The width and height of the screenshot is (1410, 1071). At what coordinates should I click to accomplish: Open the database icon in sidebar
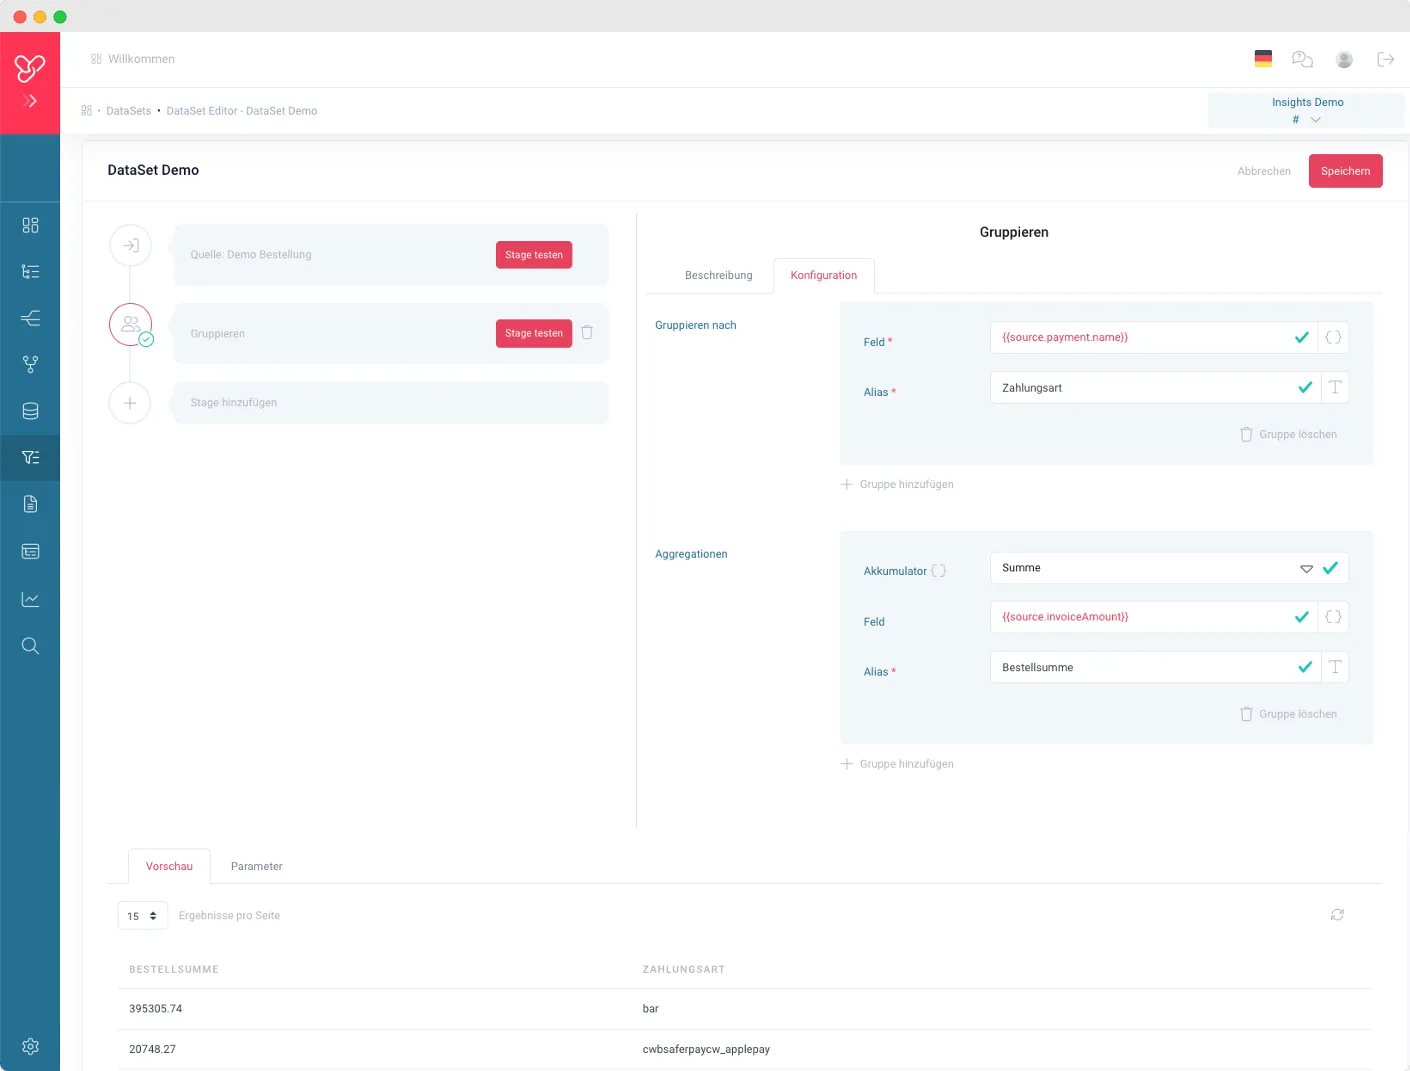pos(30,411)
